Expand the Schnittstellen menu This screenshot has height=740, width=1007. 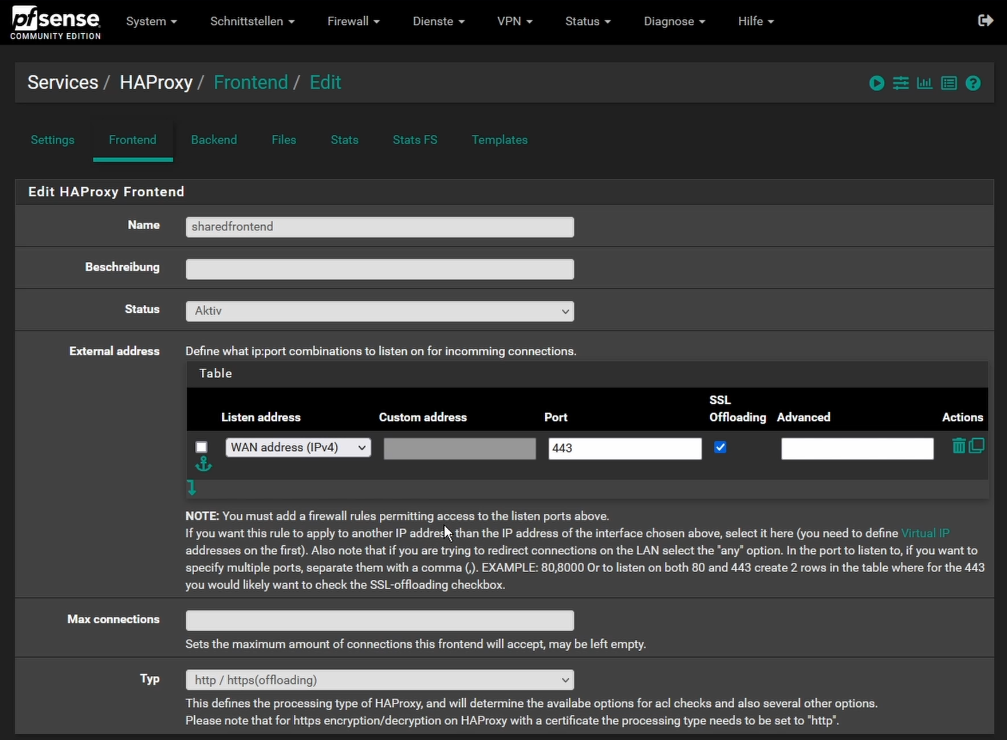coord(252,21)
